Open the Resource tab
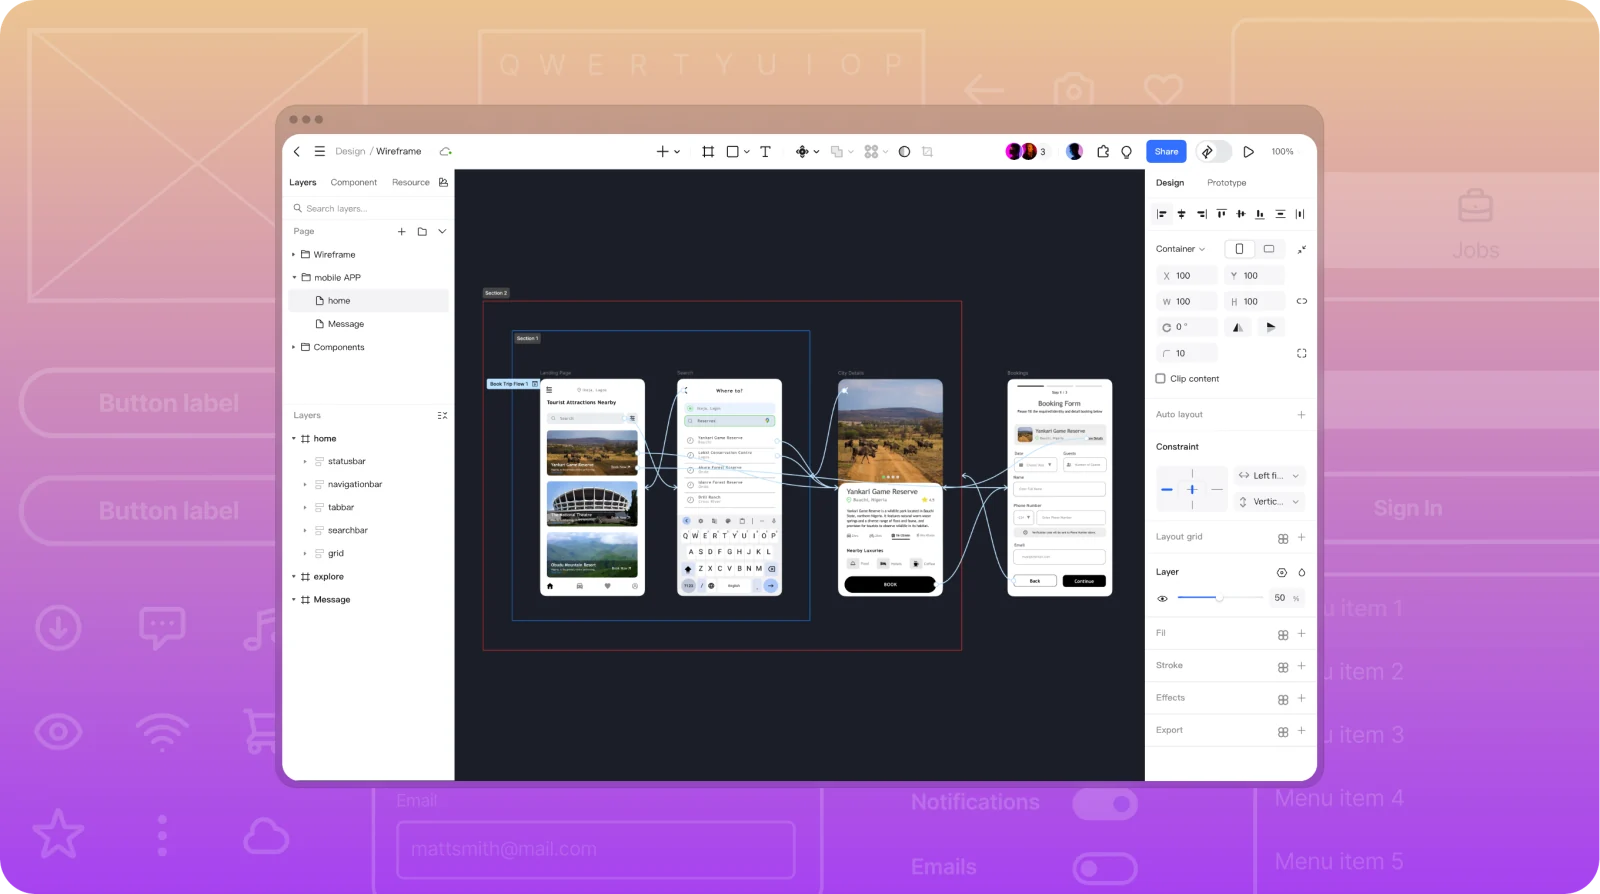Screen dimensions: 1600x894 point(411,183)
